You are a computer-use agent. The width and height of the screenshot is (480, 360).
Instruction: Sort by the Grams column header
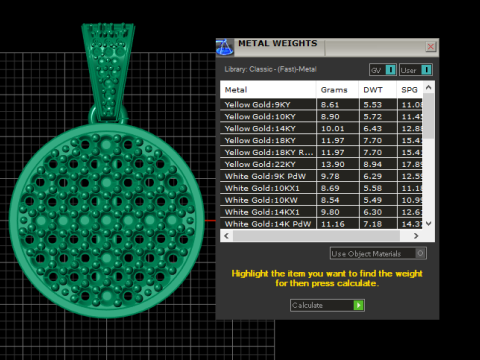tap(337, 90)
